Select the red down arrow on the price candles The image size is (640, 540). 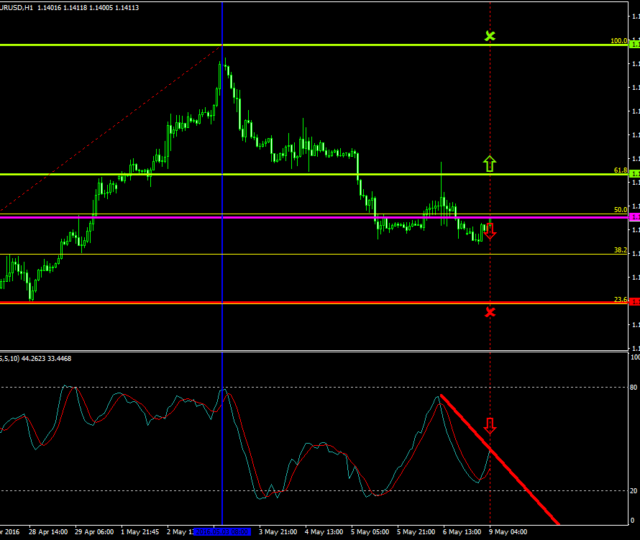pos(490,232)
